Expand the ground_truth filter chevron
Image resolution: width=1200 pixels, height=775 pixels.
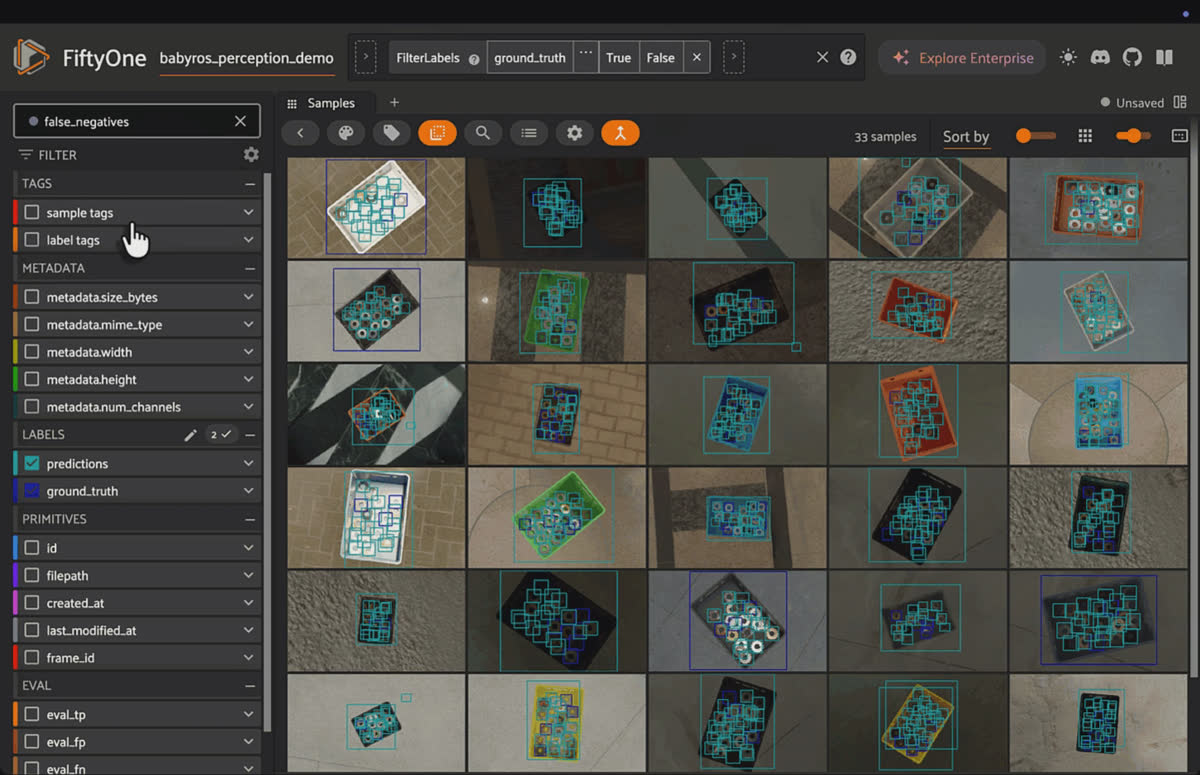tap(248, 491)
